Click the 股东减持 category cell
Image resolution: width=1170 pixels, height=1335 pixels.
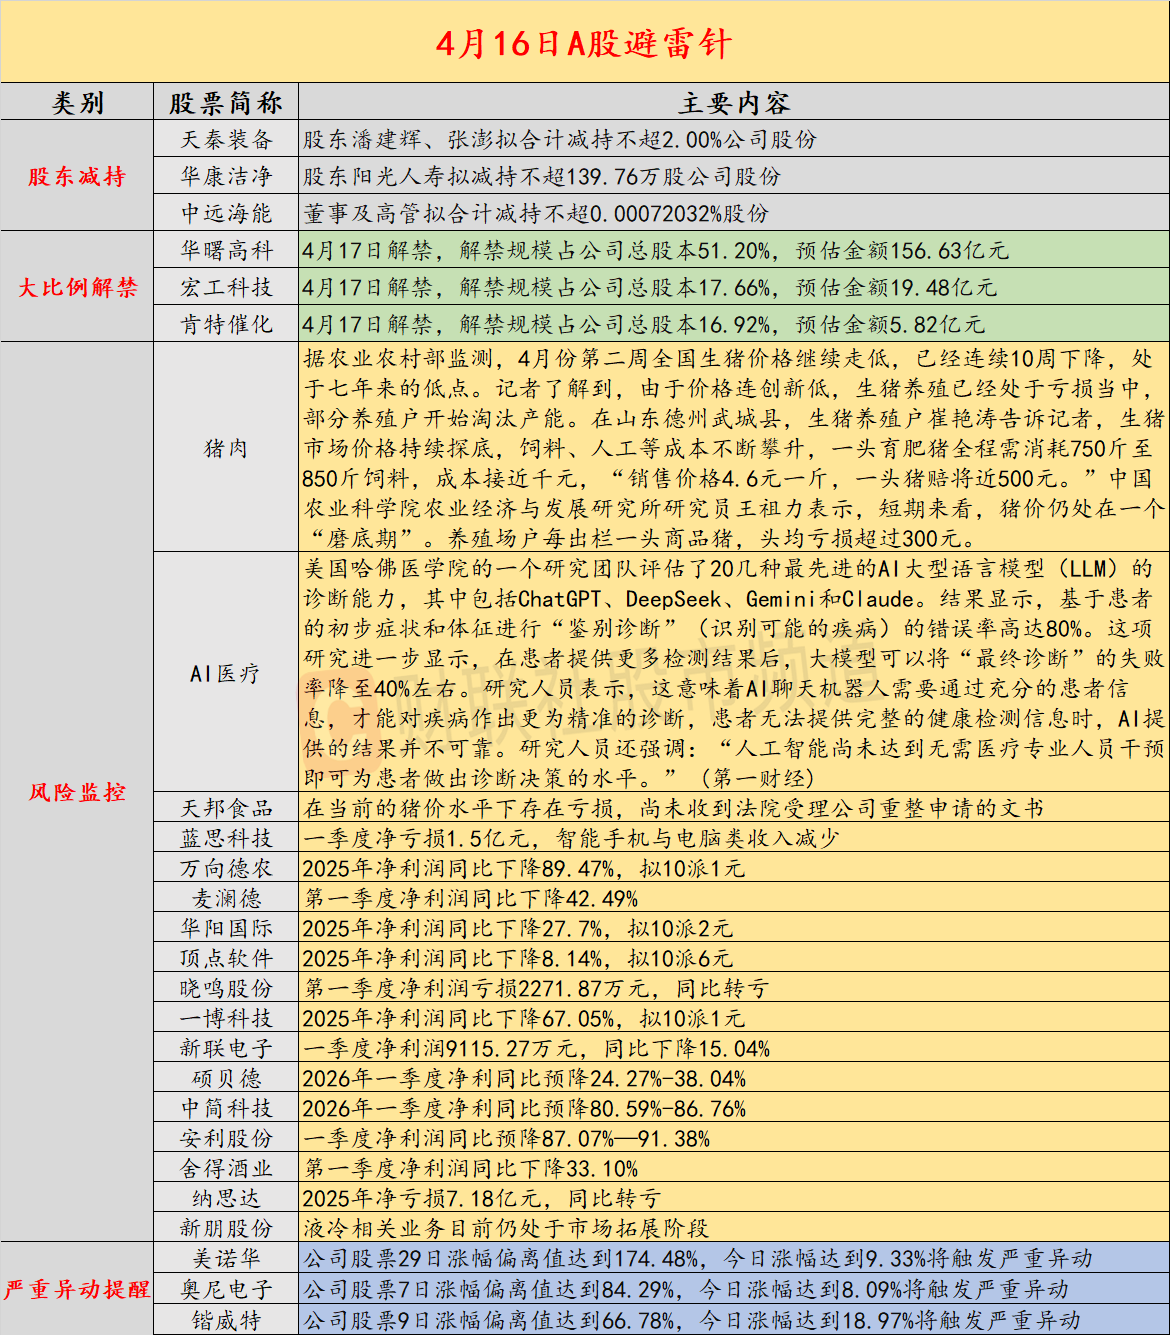pyautogui.click(x=75, y=176)
